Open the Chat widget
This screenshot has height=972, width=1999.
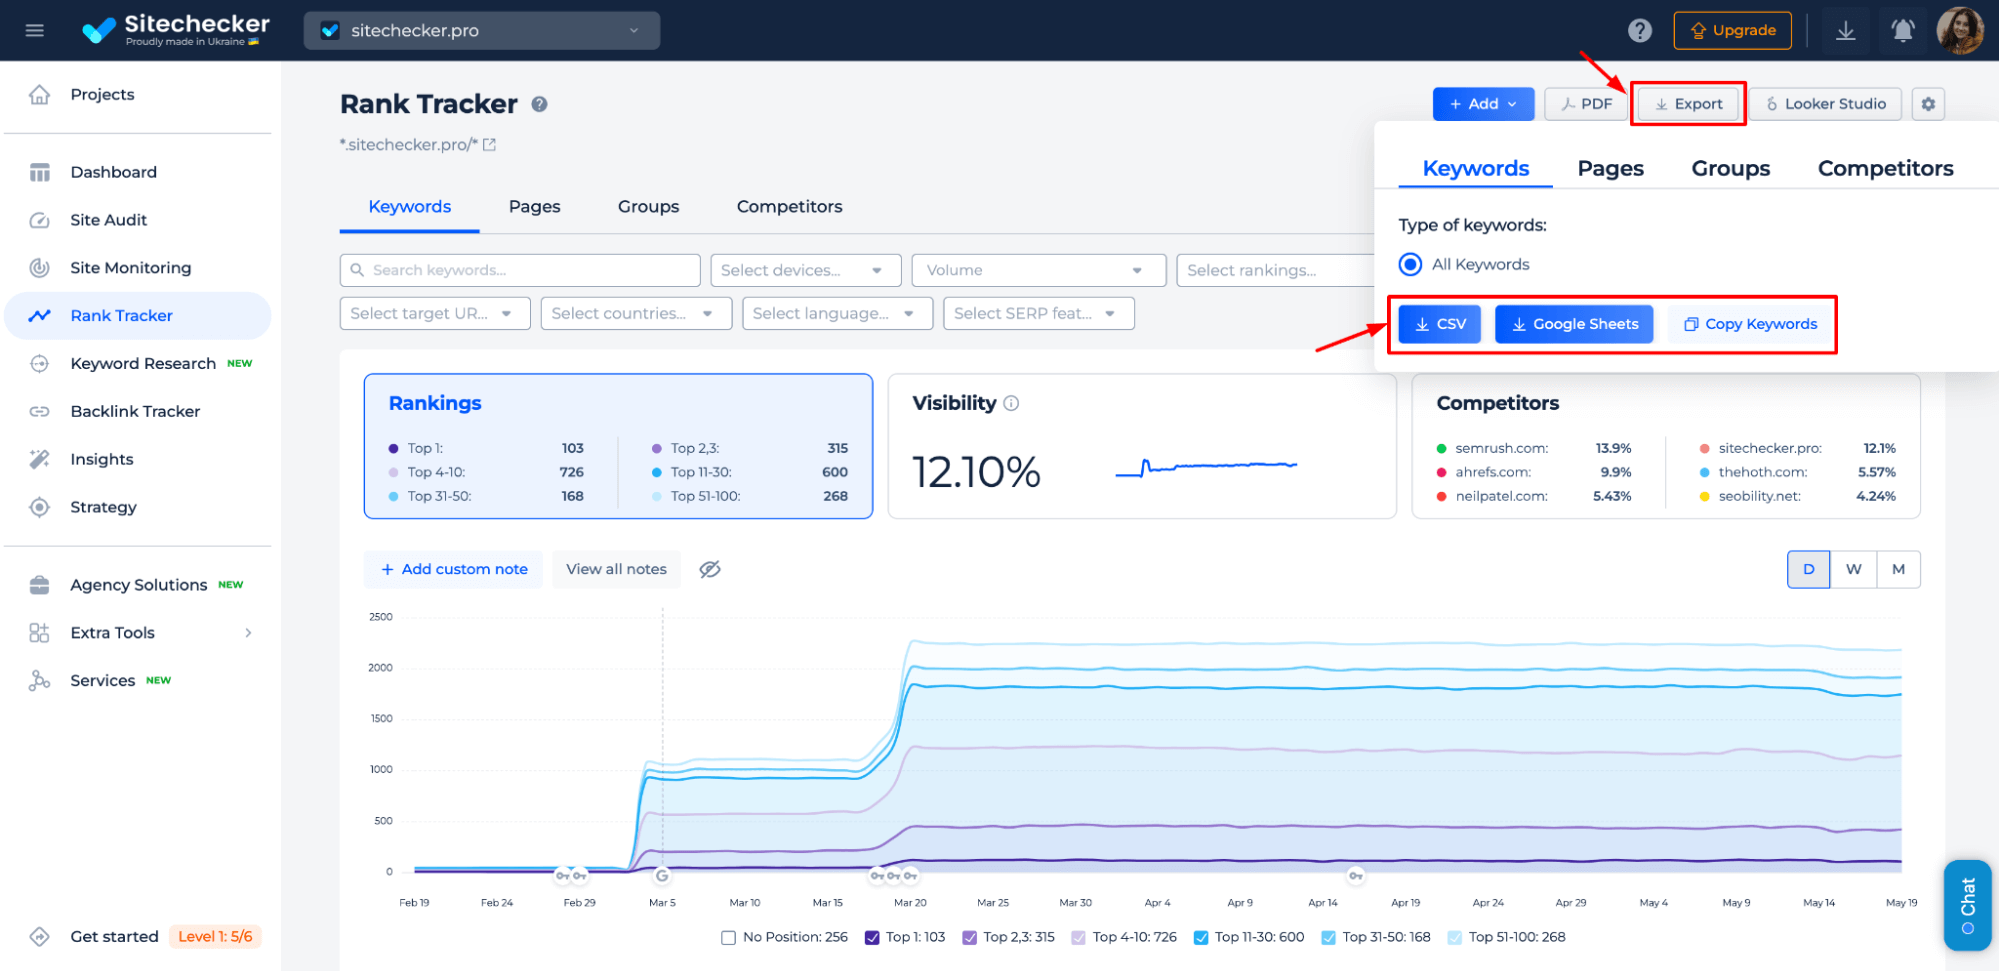1967,905
